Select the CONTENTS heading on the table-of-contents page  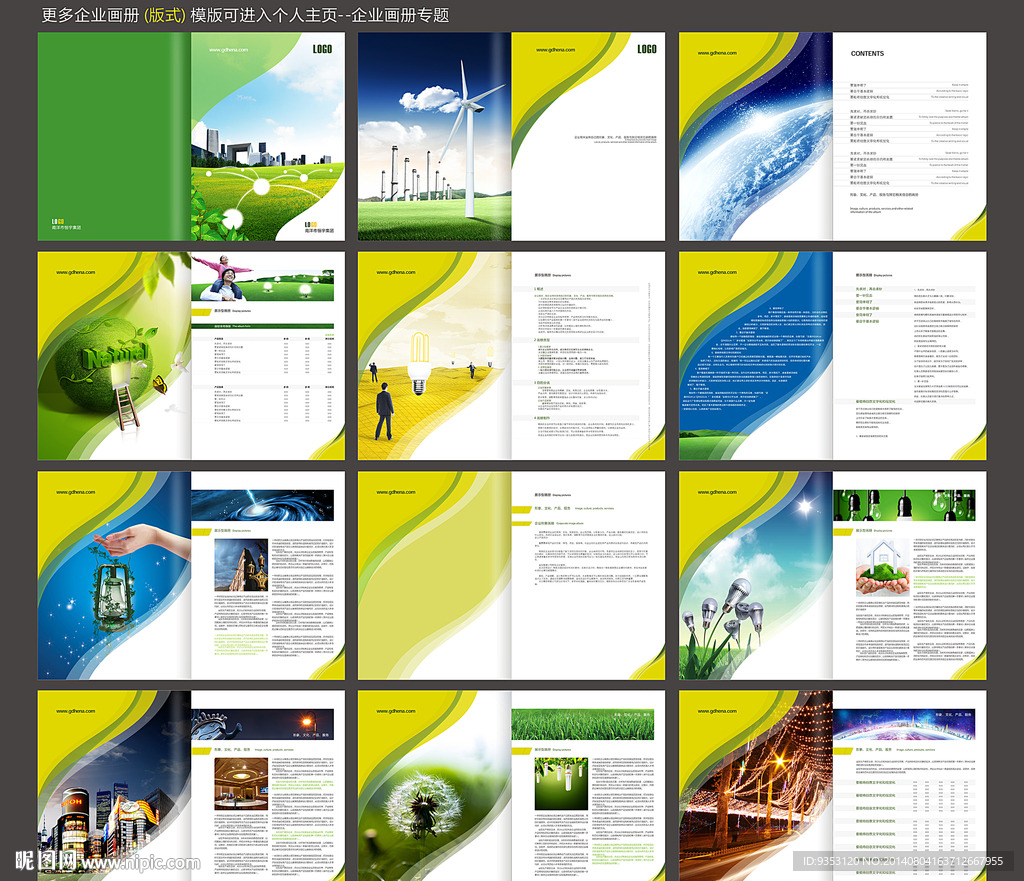click(x=867, y=54)
